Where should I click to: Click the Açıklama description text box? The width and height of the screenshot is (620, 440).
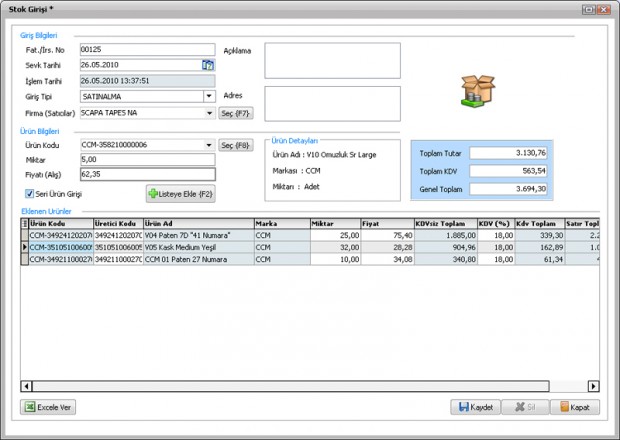[332, 60]
